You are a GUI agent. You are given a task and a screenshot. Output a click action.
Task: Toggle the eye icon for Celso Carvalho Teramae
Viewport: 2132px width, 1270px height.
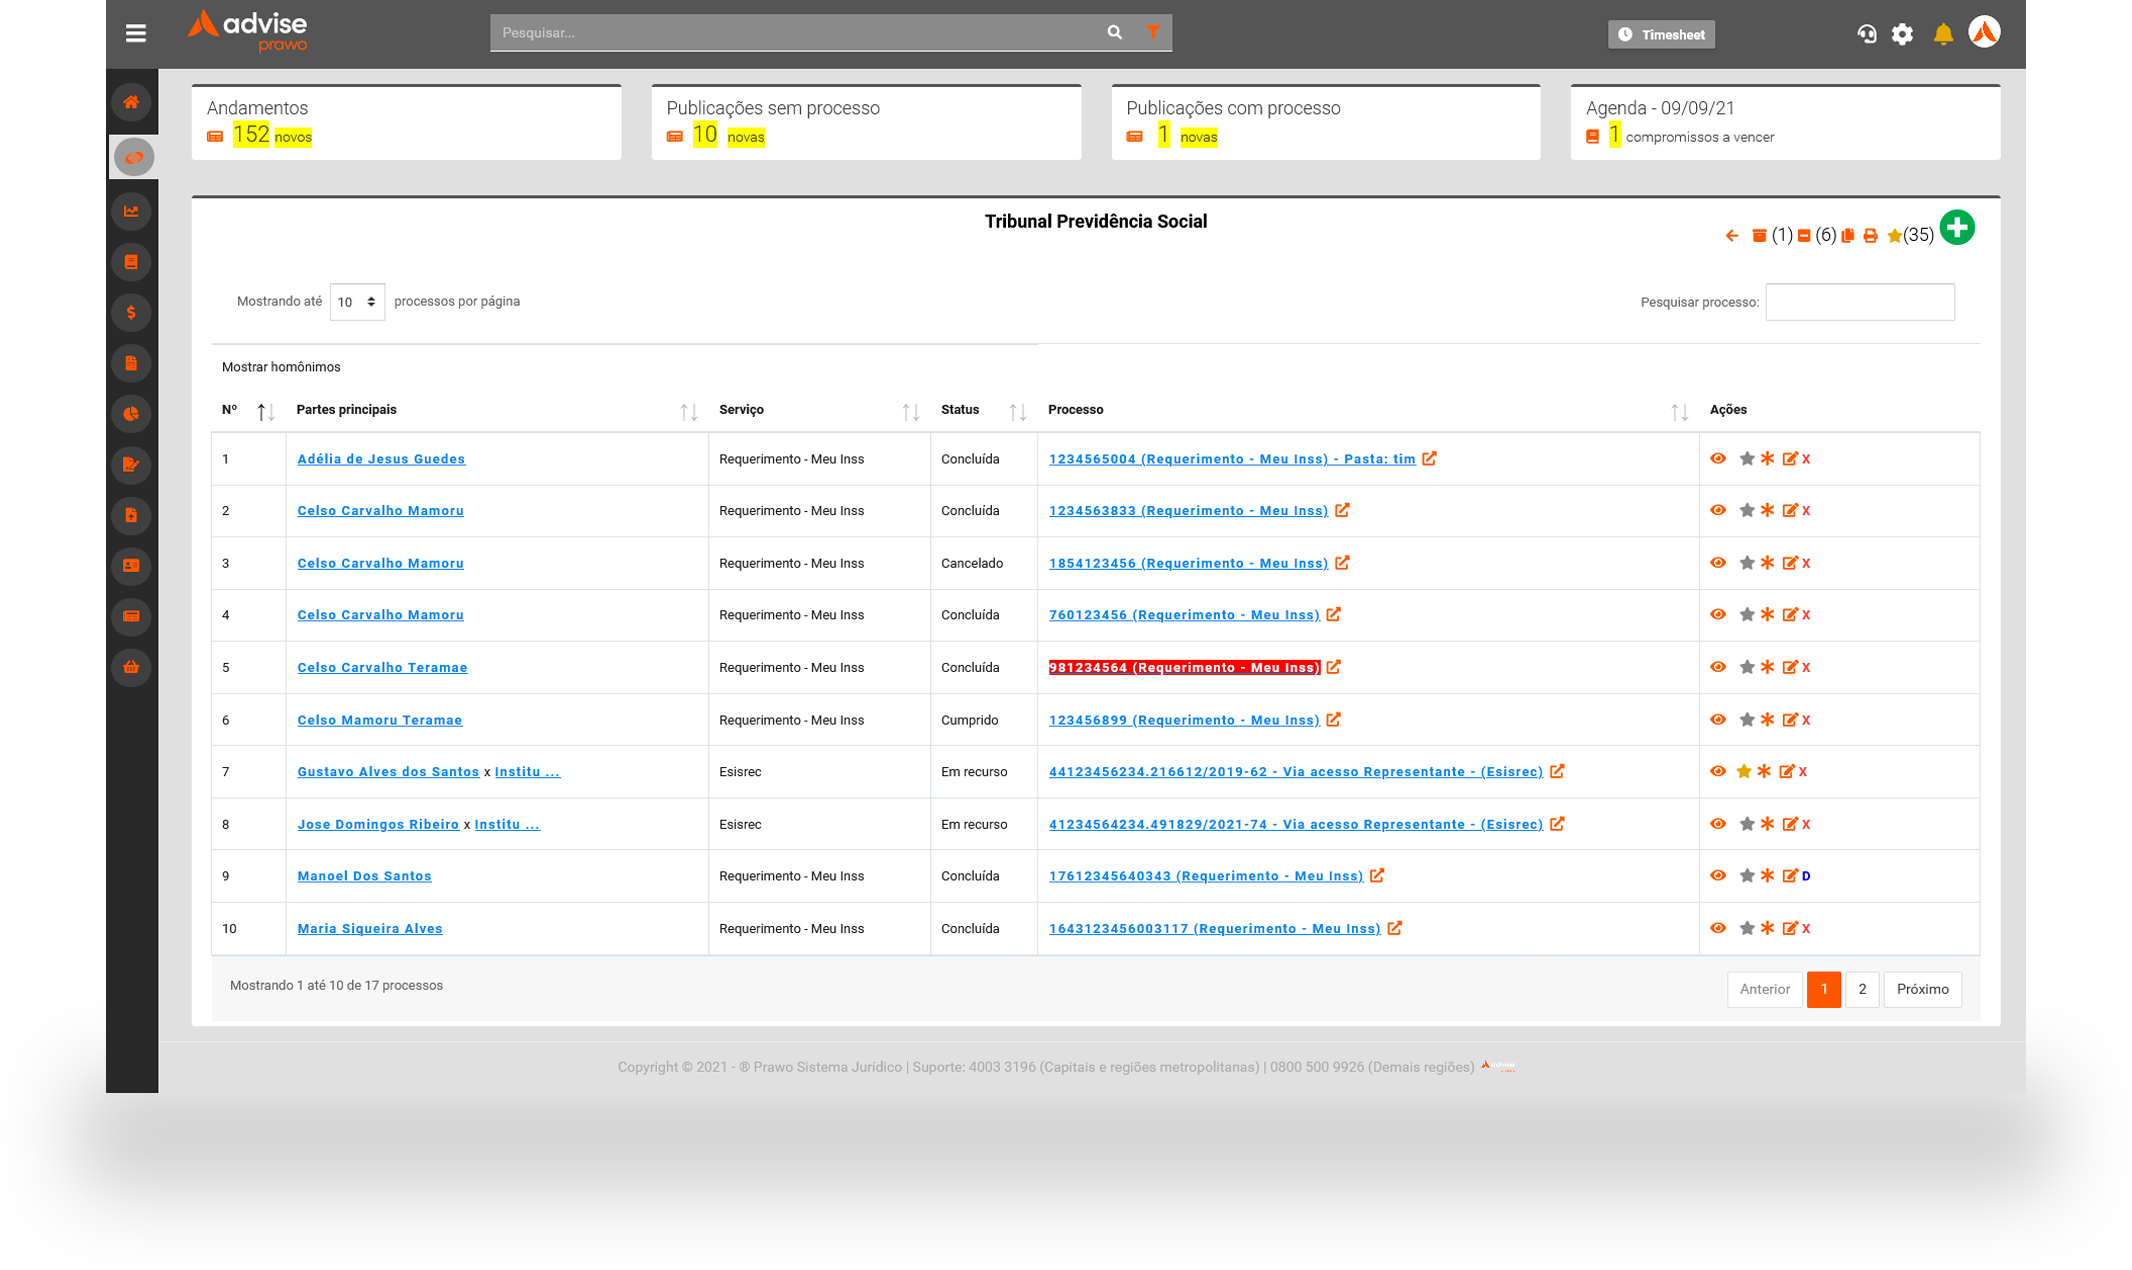pos(1718,667)
